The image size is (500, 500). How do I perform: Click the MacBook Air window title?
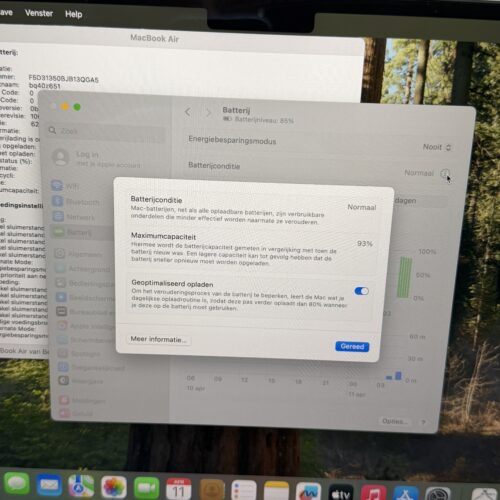[x=155, y=38]
